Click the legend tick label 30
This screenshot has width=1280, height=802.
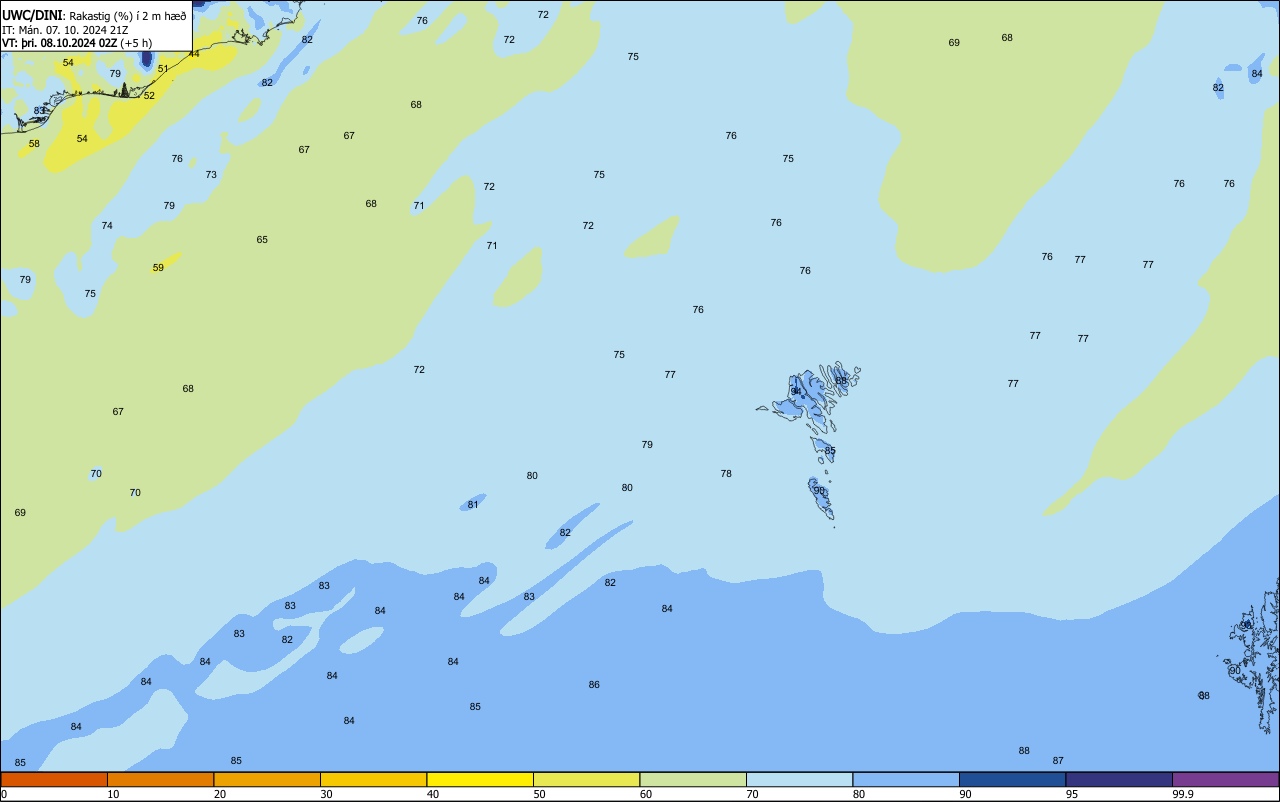[326, 794]
